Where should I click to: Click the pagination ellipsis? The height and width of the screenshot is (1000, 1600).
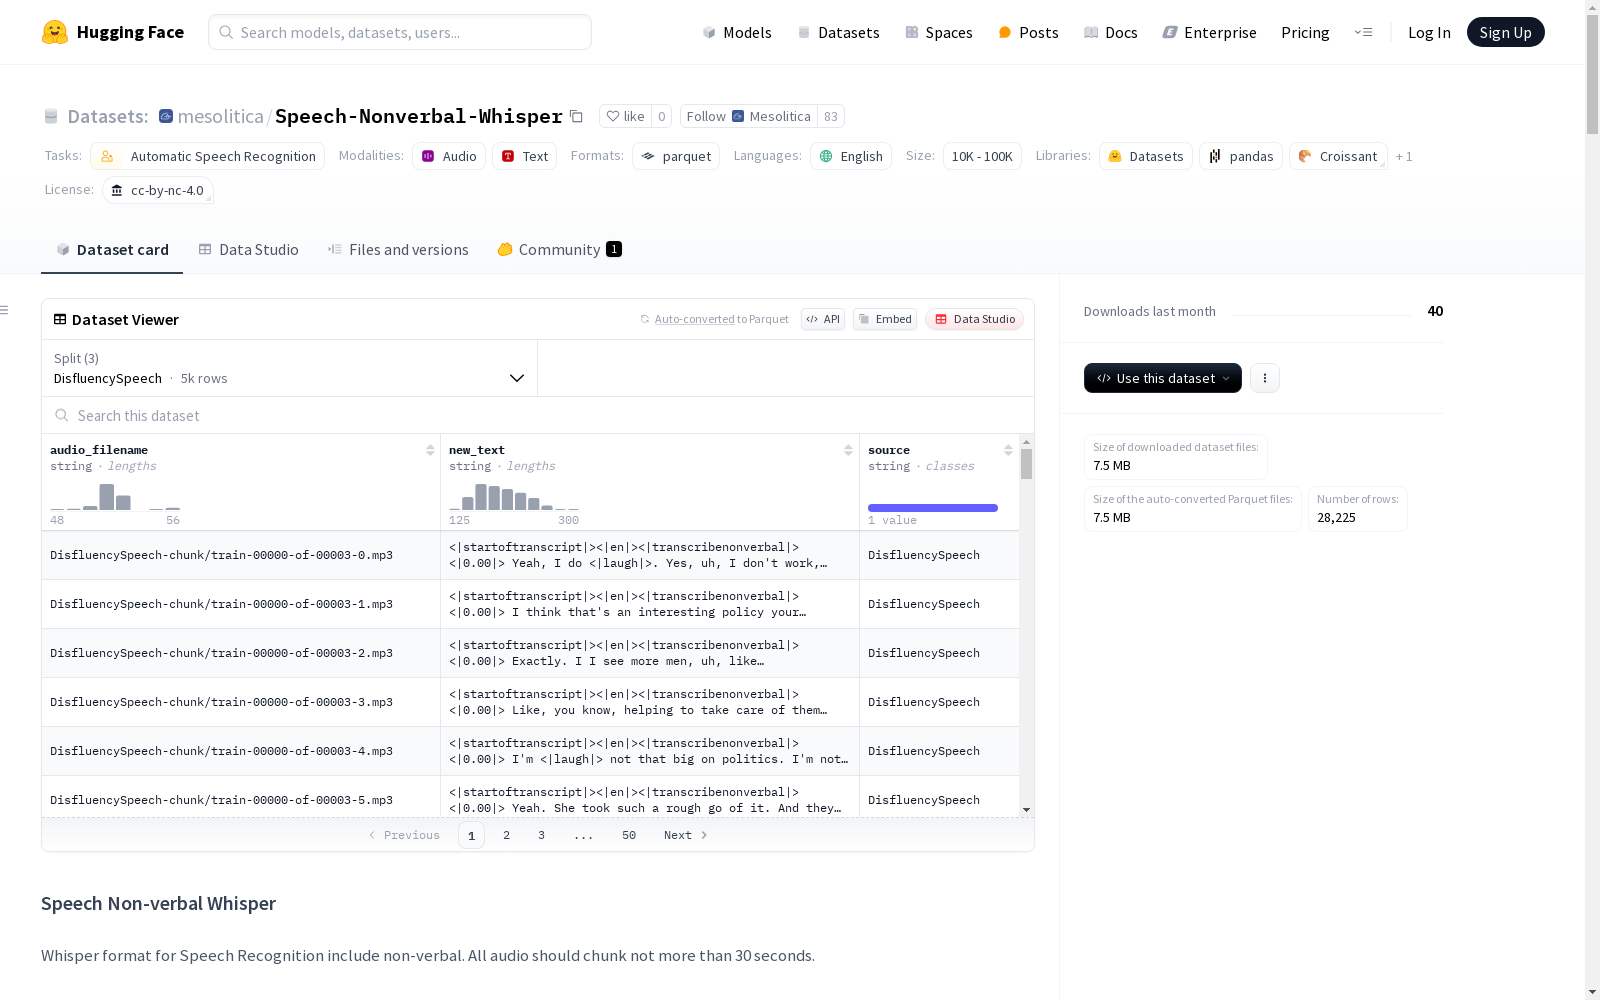(x=584, y=835)
